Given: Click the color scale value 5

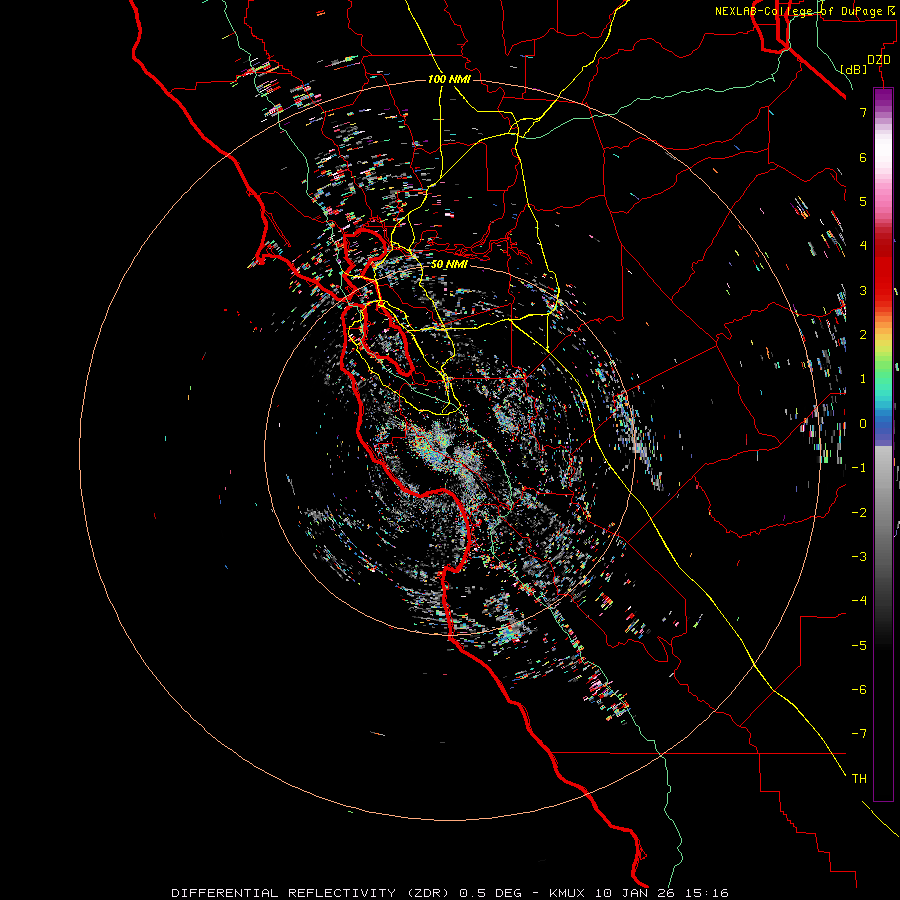Looking at the screenshot, I should pyautogui.click(x=863, y=201).
